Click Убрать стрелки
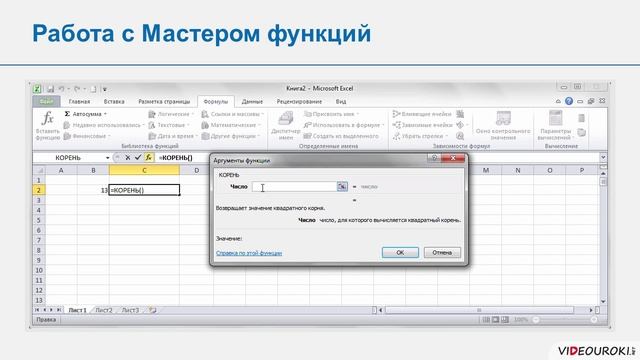Viewport: 640px width, 360px height. click(x=420, y=136)
